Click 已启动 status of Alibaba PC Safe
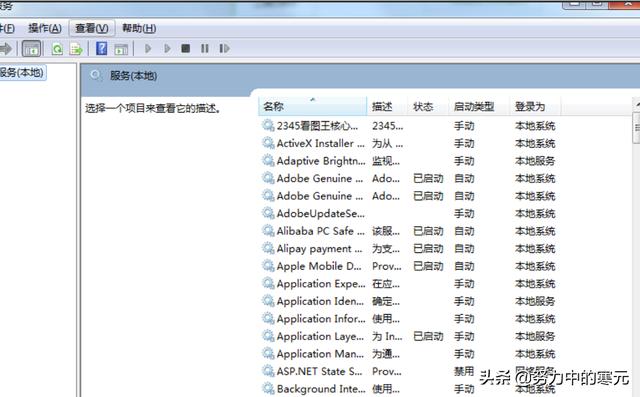640x397 pixels. coord(428,231)
